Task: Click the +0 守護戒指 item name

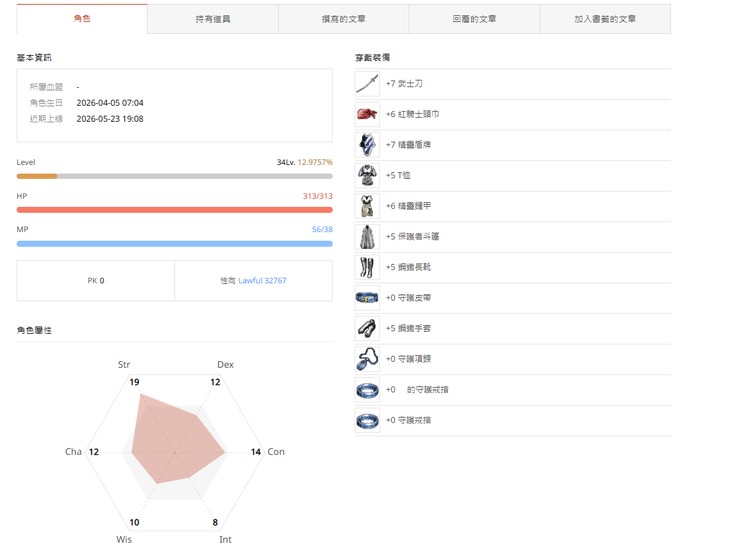Action: click(x=408, y=420)
